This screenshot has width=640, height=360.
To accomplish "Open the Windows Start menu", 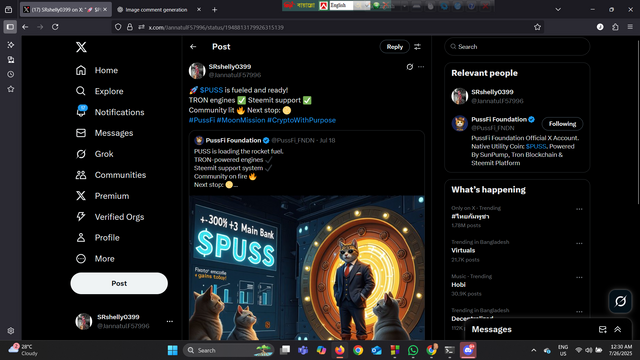I will 173,350.
